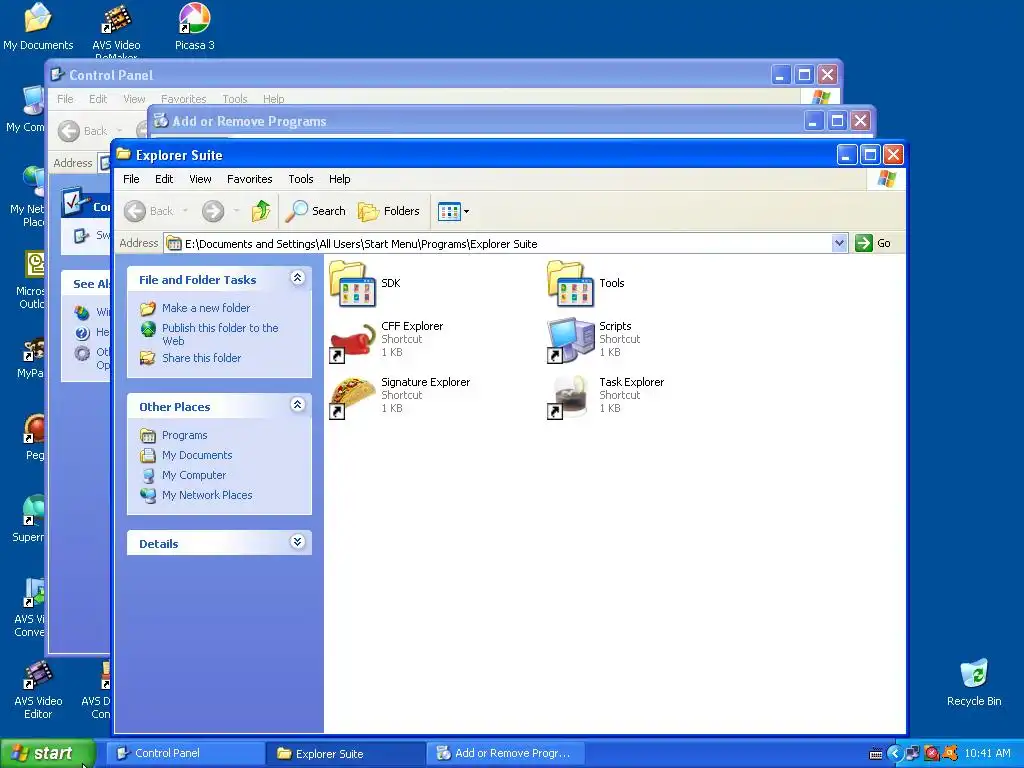The width and height of the screenshot is (1024, 768).
Task: Open the File menu in Explorer Suite
Action: coord(131,179)
